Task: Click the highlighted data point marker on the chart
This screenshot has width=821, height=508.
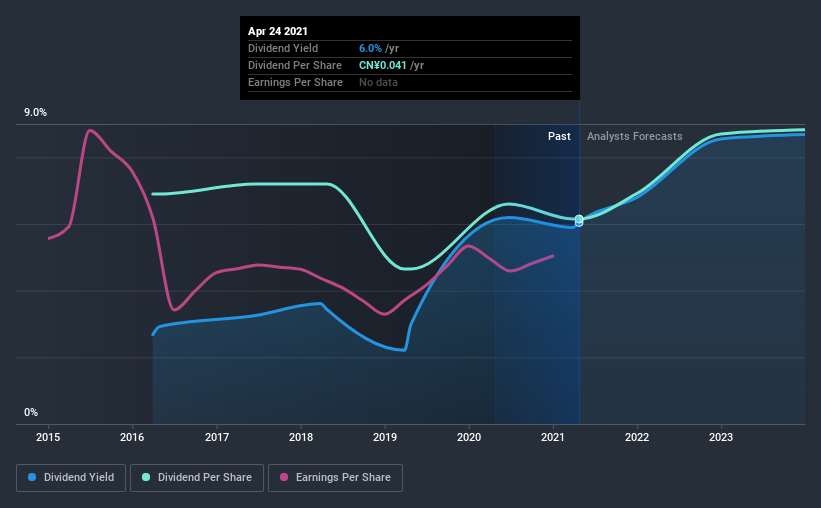Action: [579, 220]
